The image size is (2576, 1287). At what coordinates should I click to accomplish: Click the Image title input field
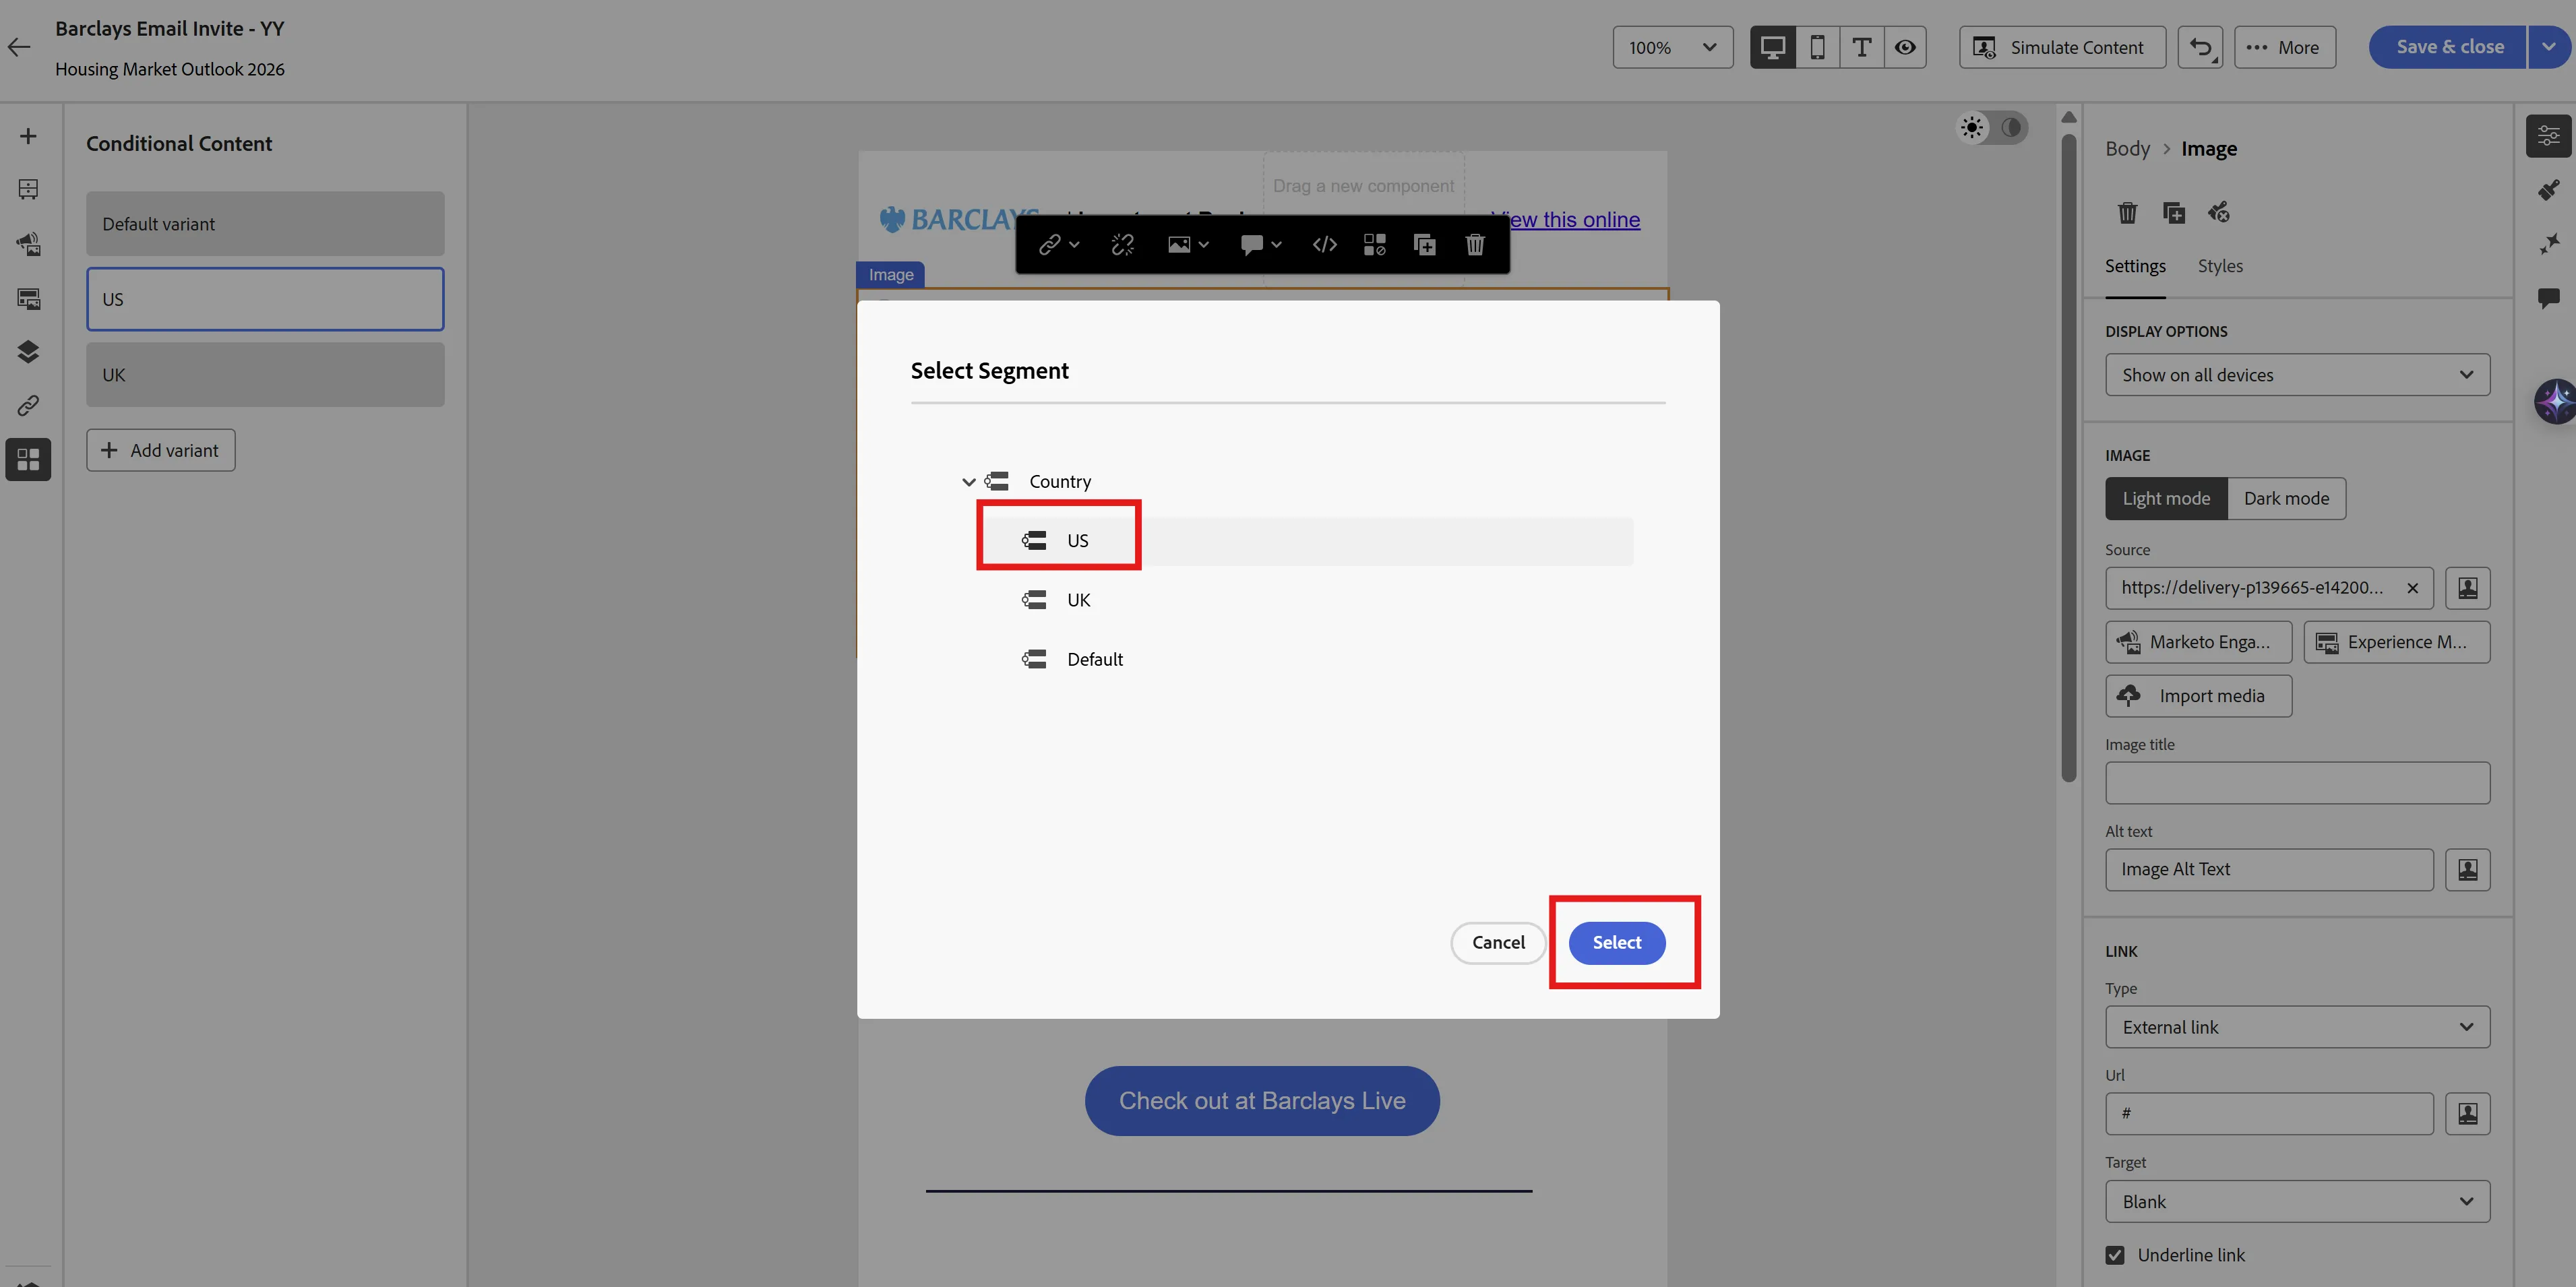pyautogui.click(x=2297, y=782)
